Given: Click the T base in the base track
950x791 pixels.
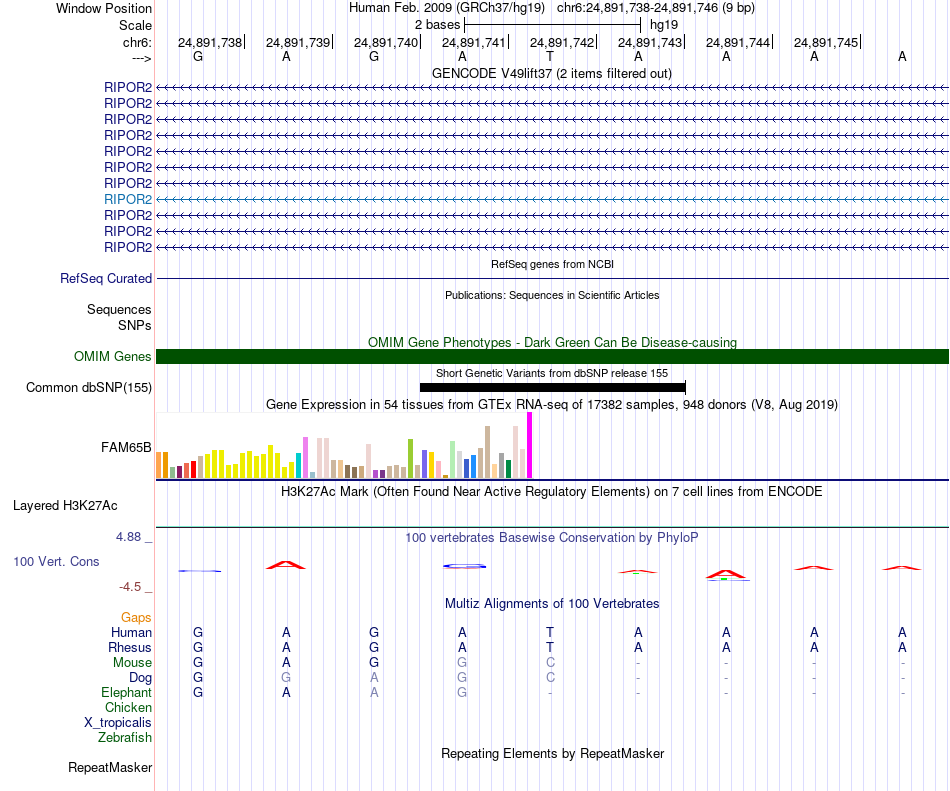Looking at the screenshot, I should (550, 56).
